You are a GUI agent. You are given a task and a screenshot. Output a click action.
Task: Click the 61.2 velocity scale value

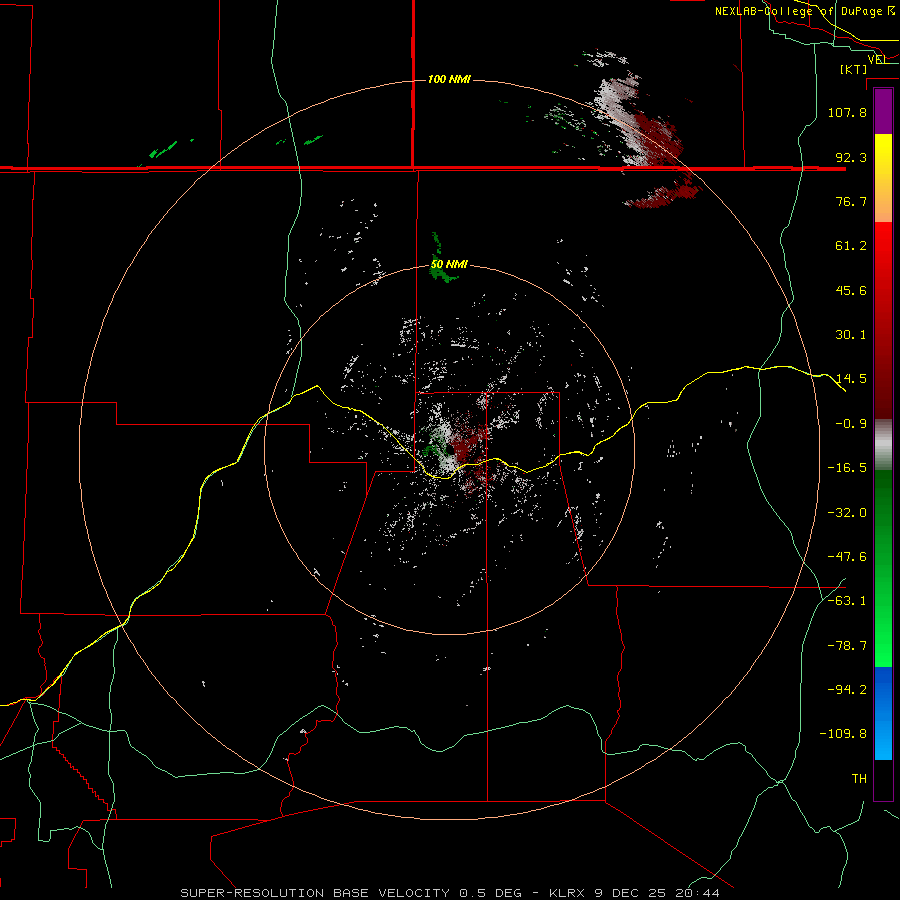(x=851, y=246)
